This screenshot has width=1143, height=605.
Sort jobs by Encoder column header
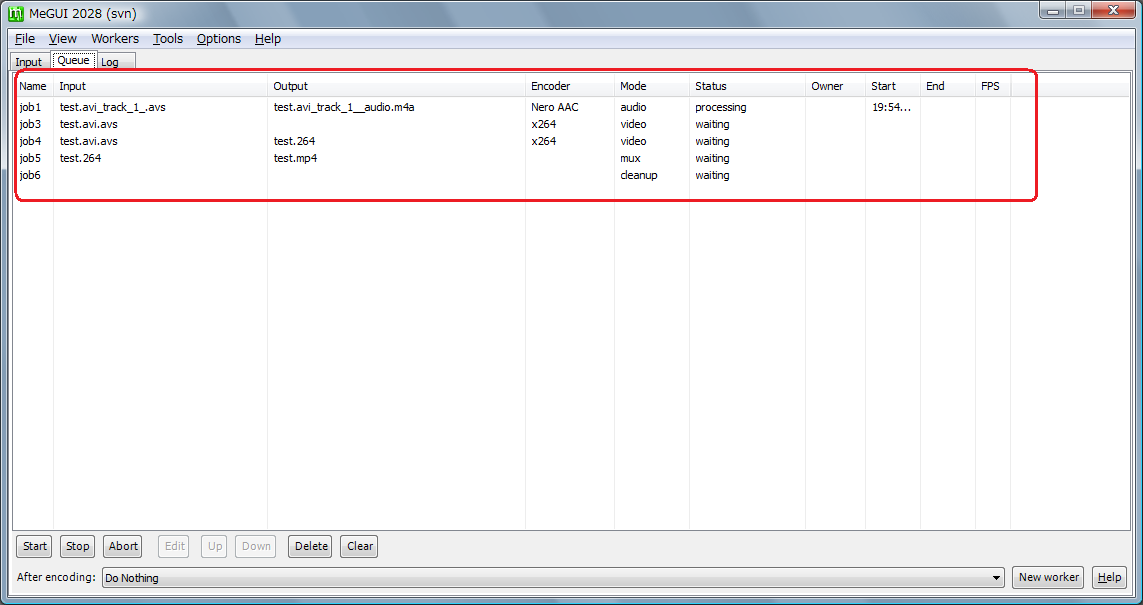pos(551,86)
